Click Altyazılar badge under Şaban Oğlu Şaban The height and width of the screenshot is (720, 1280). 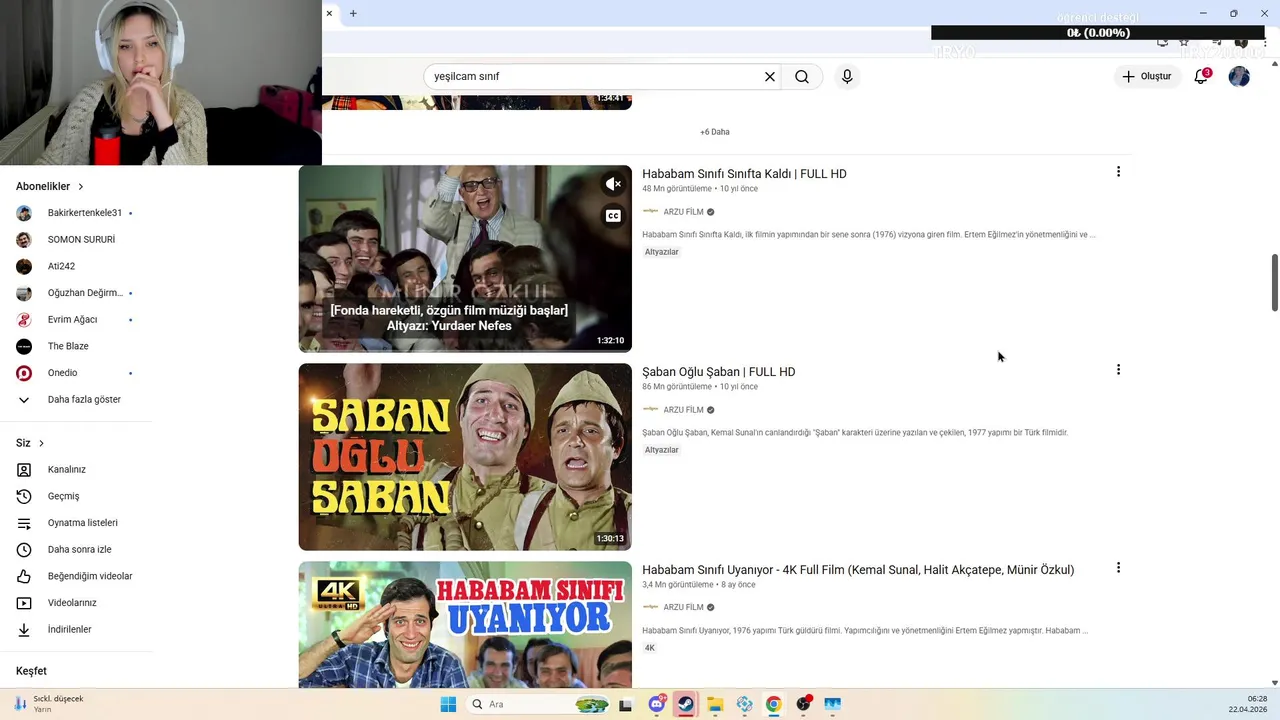coord(662,450)
